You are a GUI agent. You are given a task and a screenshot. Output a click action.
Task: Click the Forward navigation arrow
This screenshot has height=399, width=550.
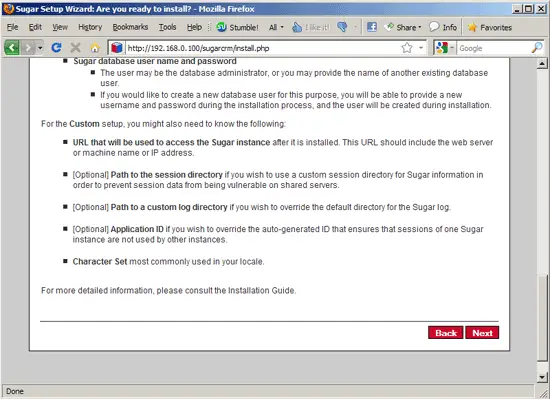28,47
